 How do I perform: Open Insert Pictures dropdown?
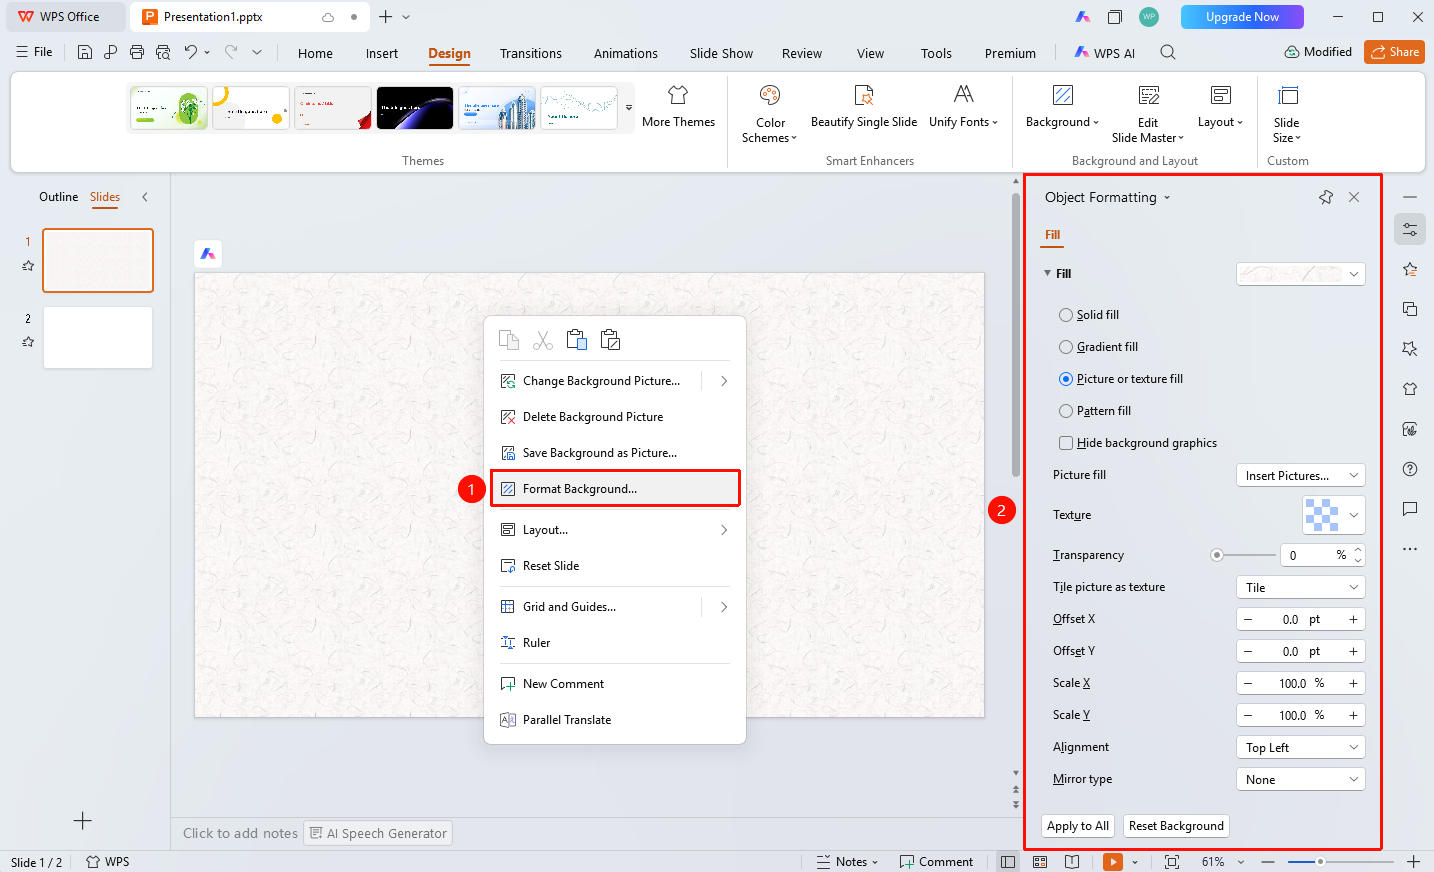point(1301,475)
